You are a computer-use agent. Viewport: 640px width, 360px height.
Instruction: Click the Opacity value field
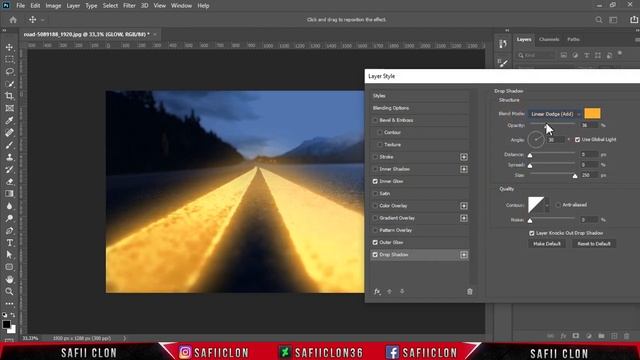click(x=589, y=125)
